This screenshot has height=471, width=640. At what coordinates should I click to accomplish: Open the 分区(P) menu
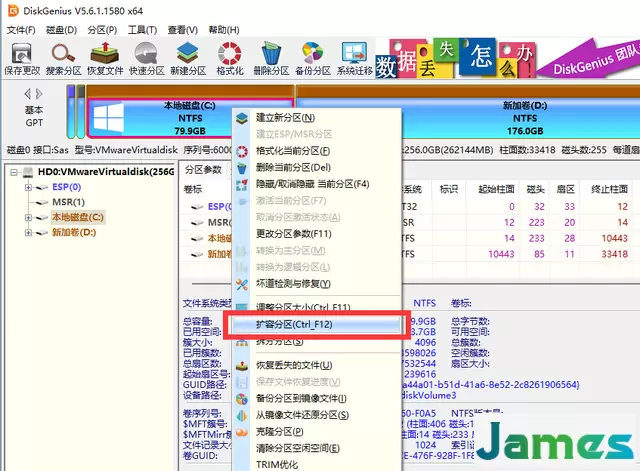(102, 30)
